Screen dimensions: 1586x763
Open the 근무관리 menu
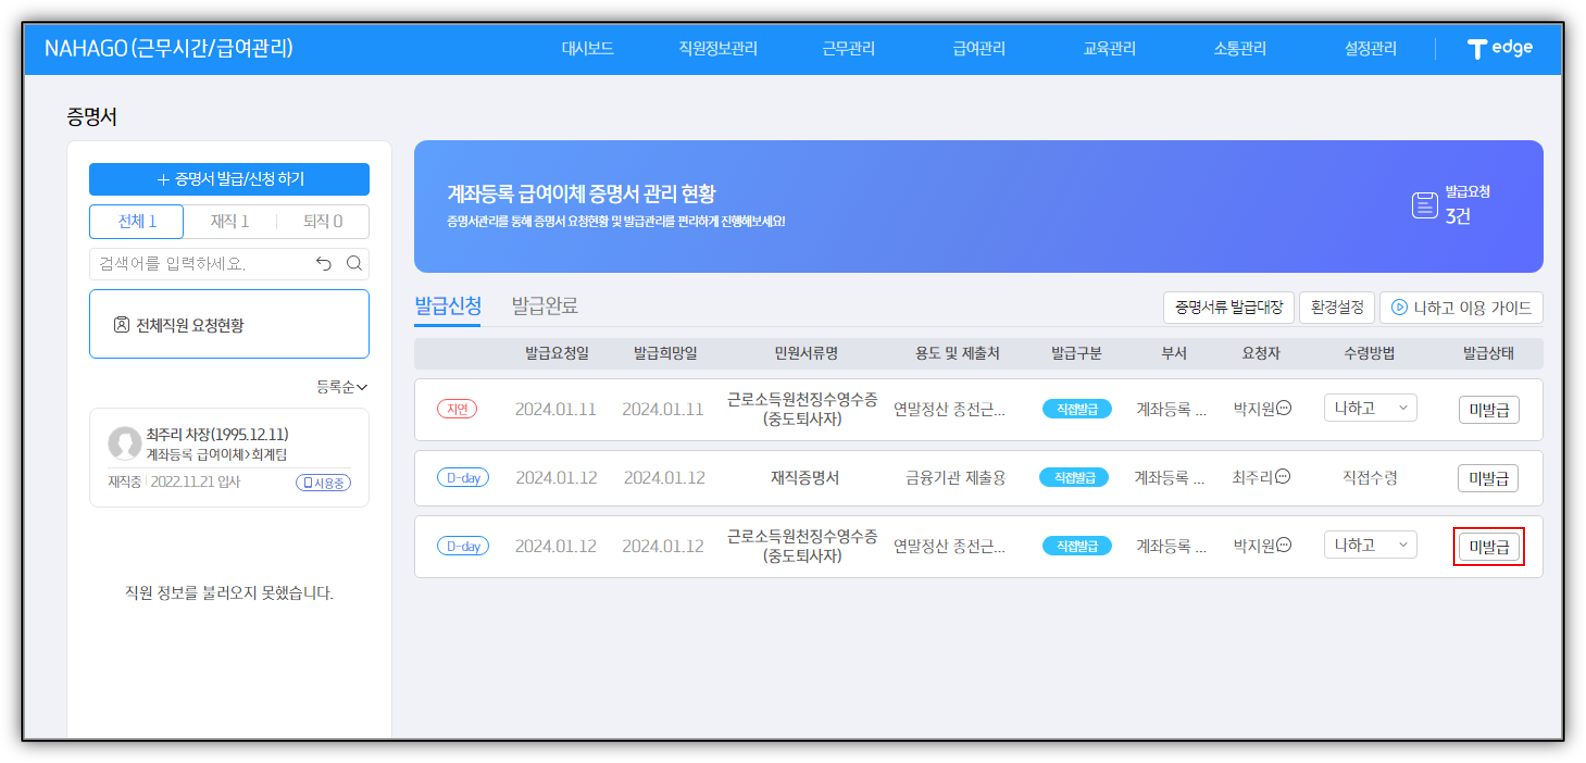[848, 48]
